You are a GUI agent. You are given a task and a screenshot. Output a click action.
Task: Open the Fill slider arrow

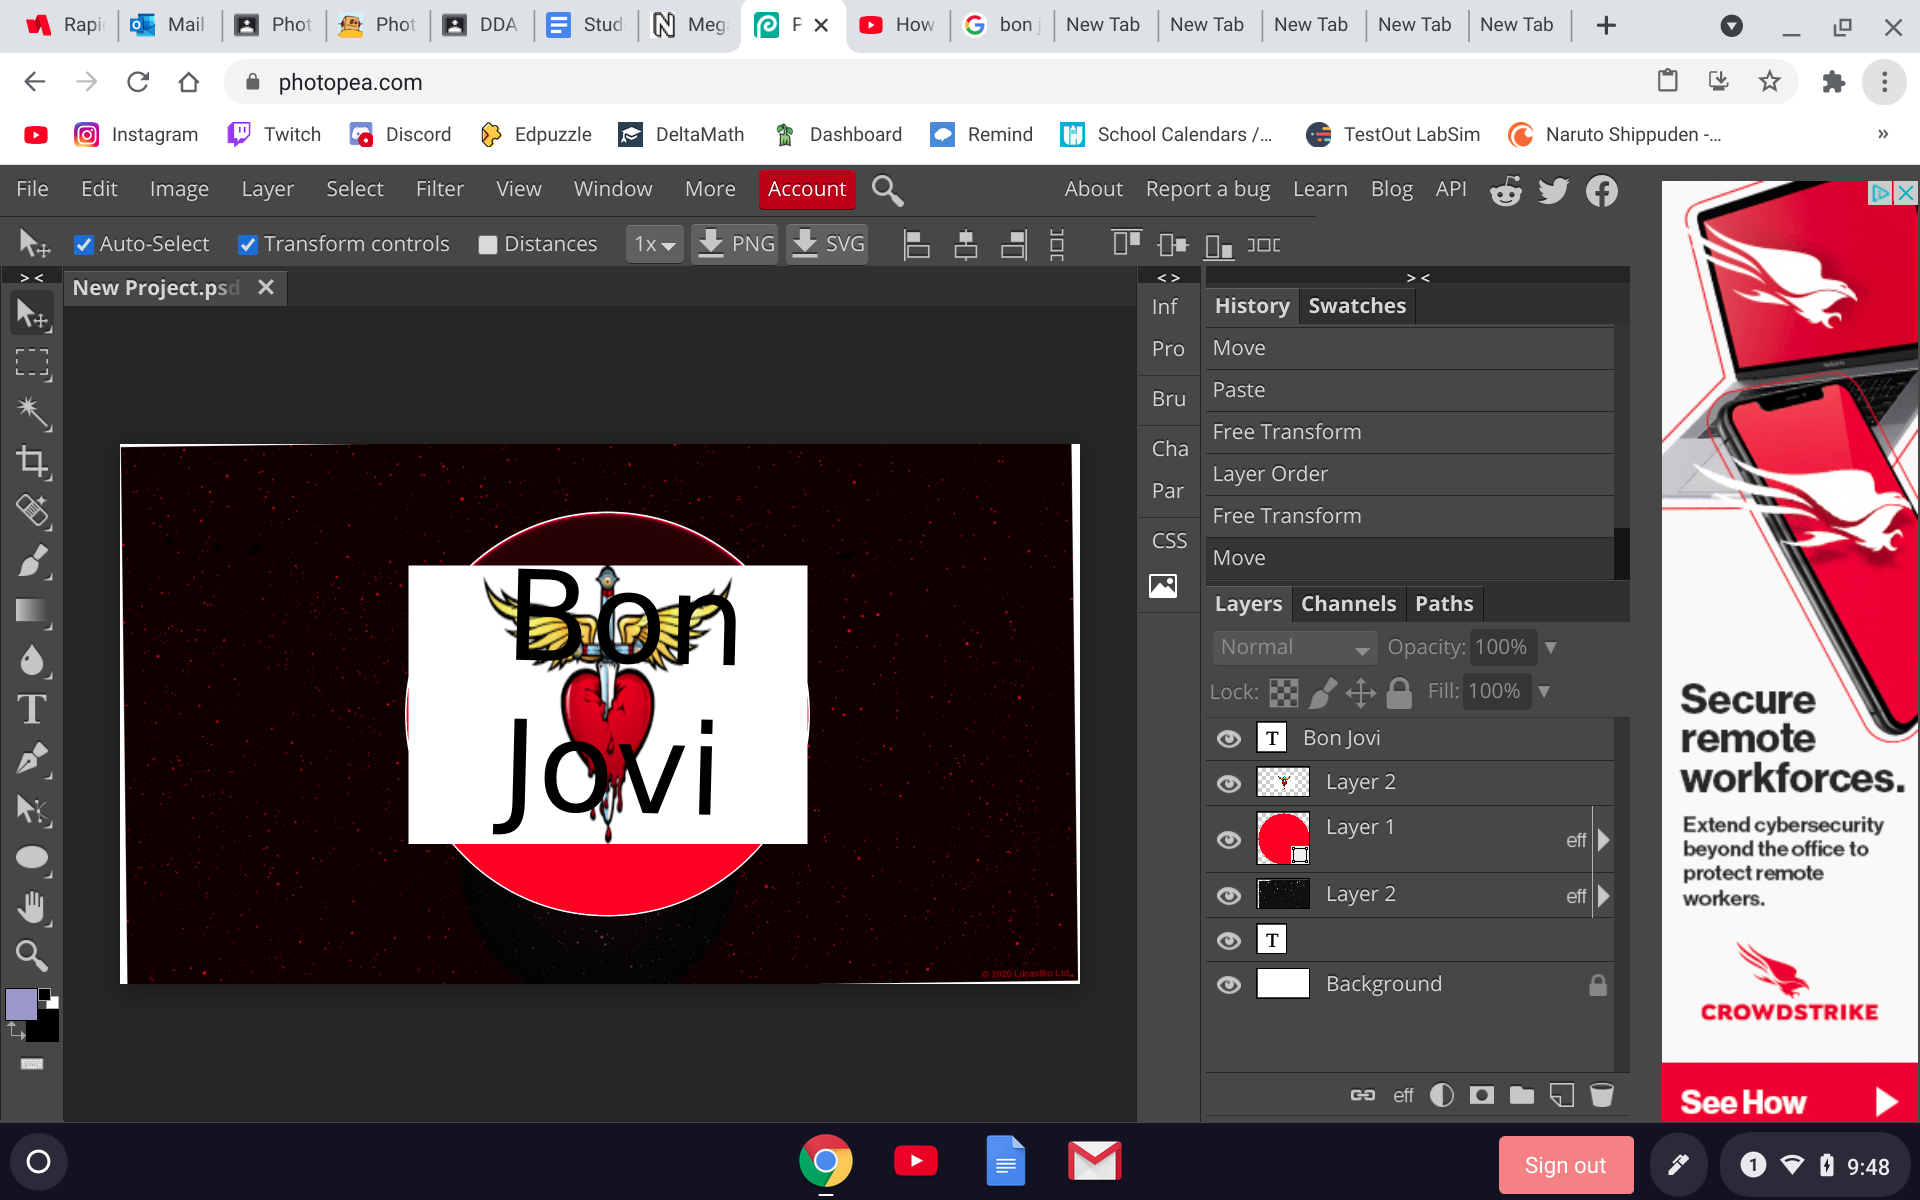point(1544,692)
